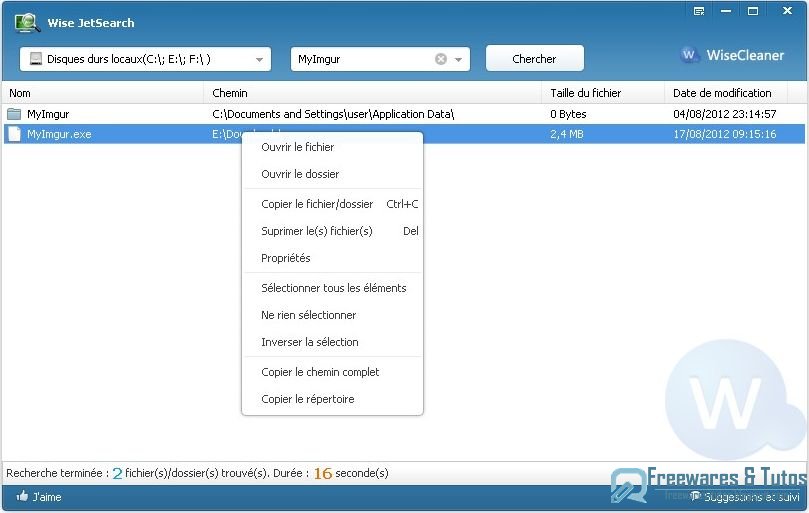Click the Wise JetSearch title text
This screenshot has height=513, width=809.
click(x=91, y=23)
